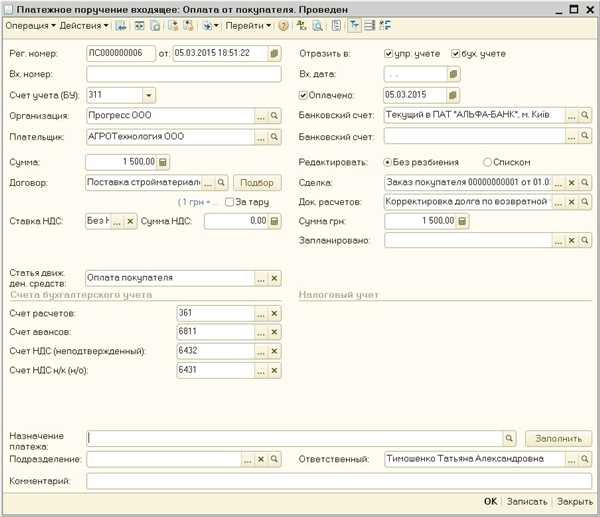The width and height of the screenshot is (600, 517).
Task: Click the toolbar magnifier-over-document icon
Action: [317, 26]
